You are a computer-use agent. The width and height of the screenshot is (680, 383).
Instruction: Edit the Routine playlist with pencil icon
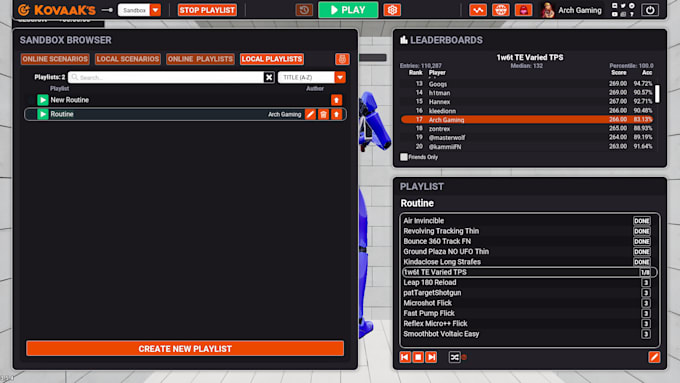click(310, 115)
